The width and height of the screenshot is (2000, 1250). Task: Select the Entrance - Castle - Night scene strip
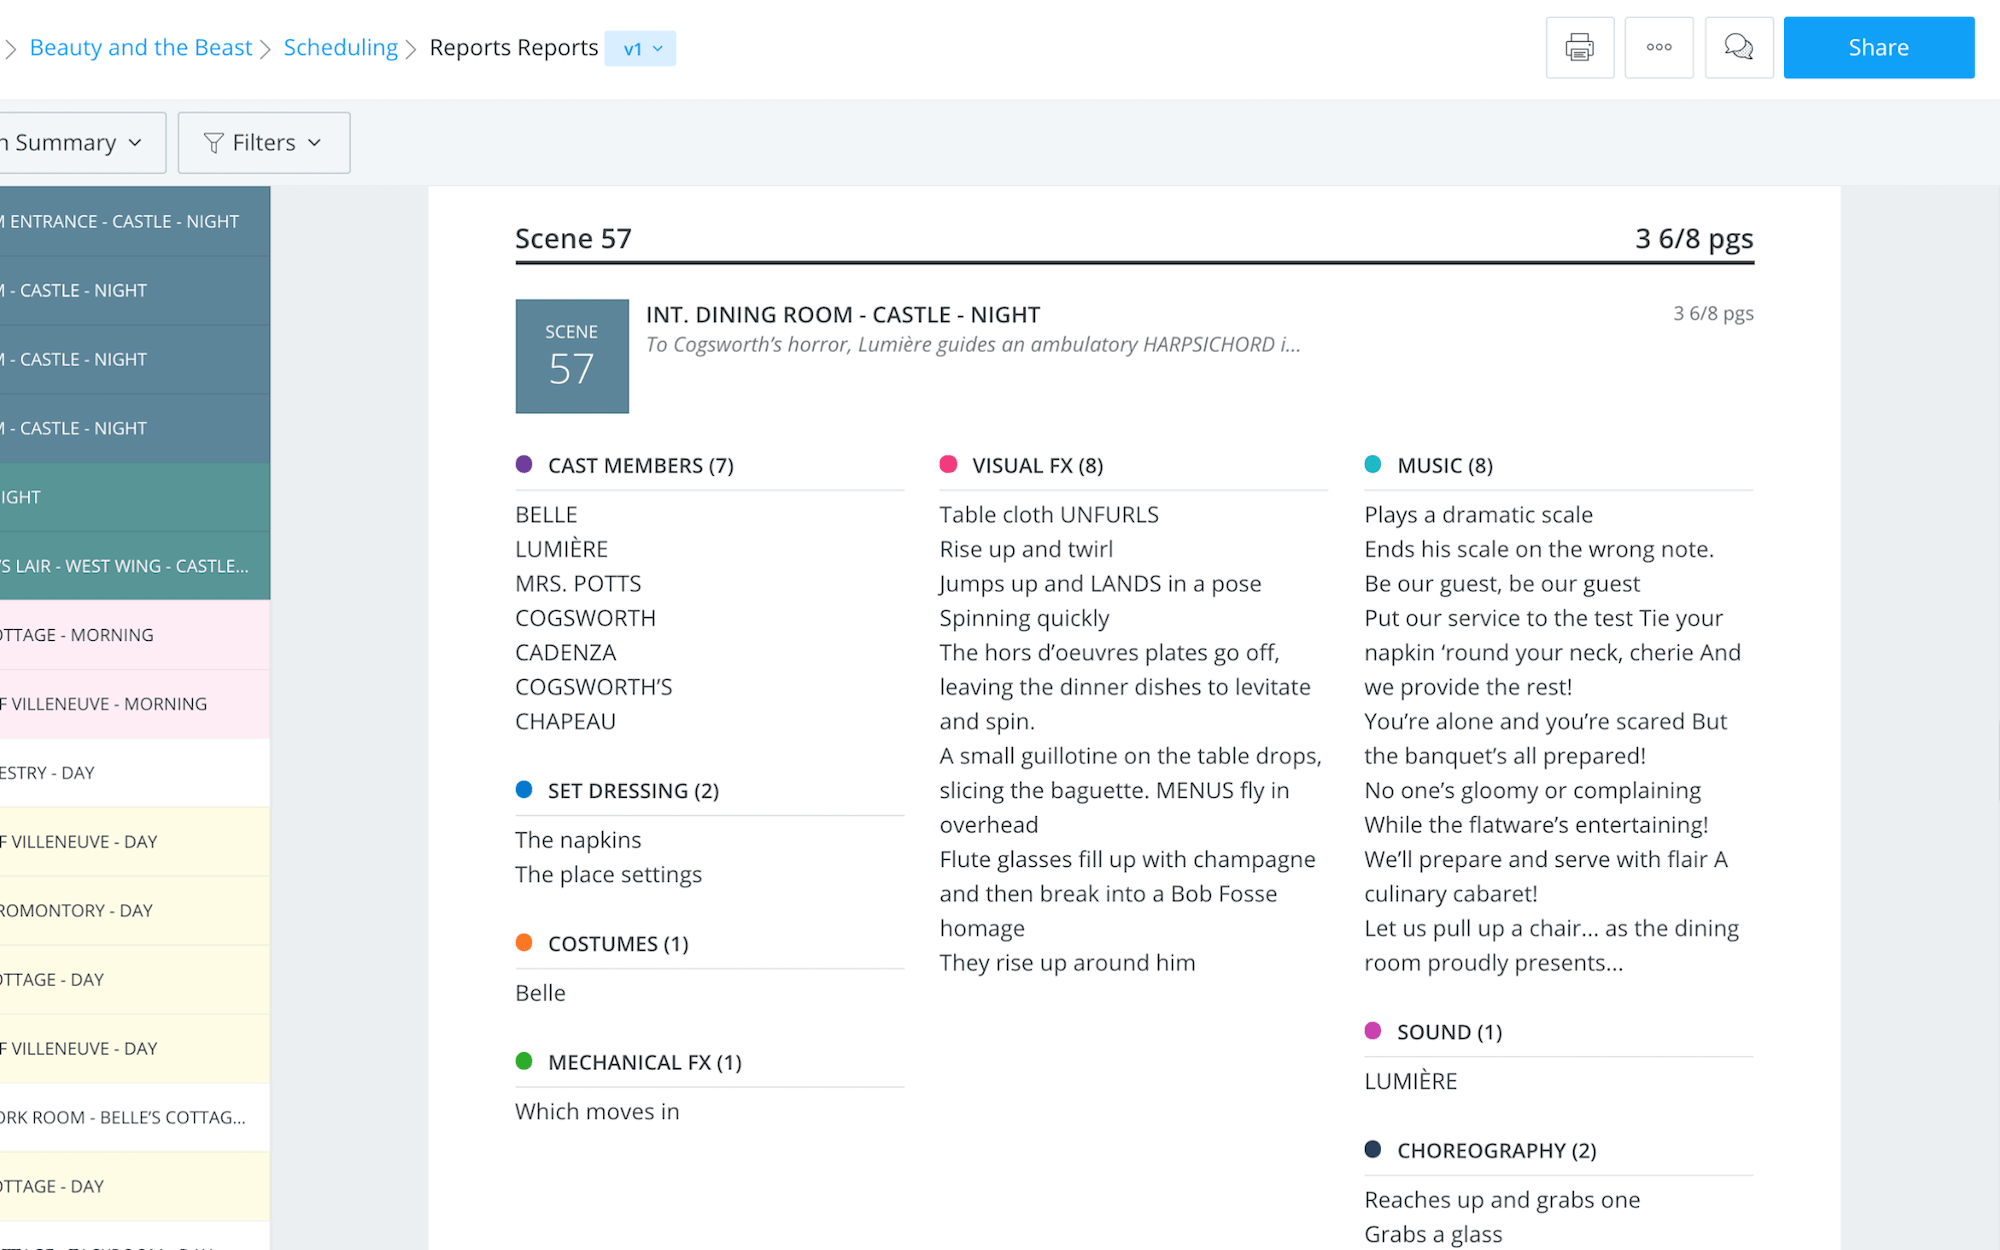[x=134, y=221]
